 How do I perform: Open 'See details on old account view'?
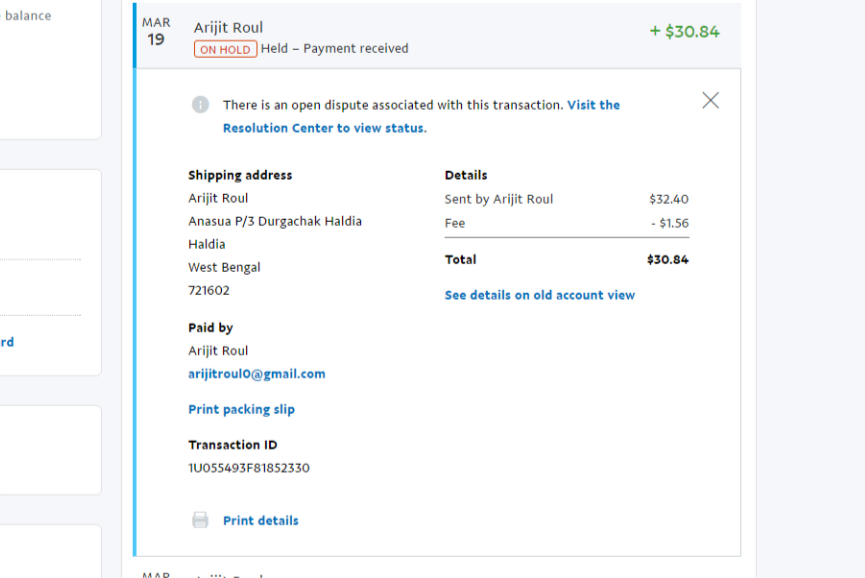pos(539,295)
